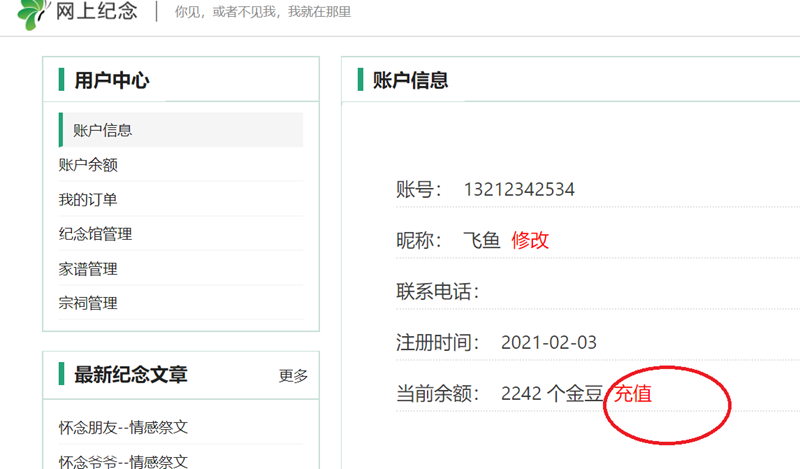Click the 2242 个金豆 balance text
The width and height of the screenshot is (800, 469).
click(x=552, y=394)
